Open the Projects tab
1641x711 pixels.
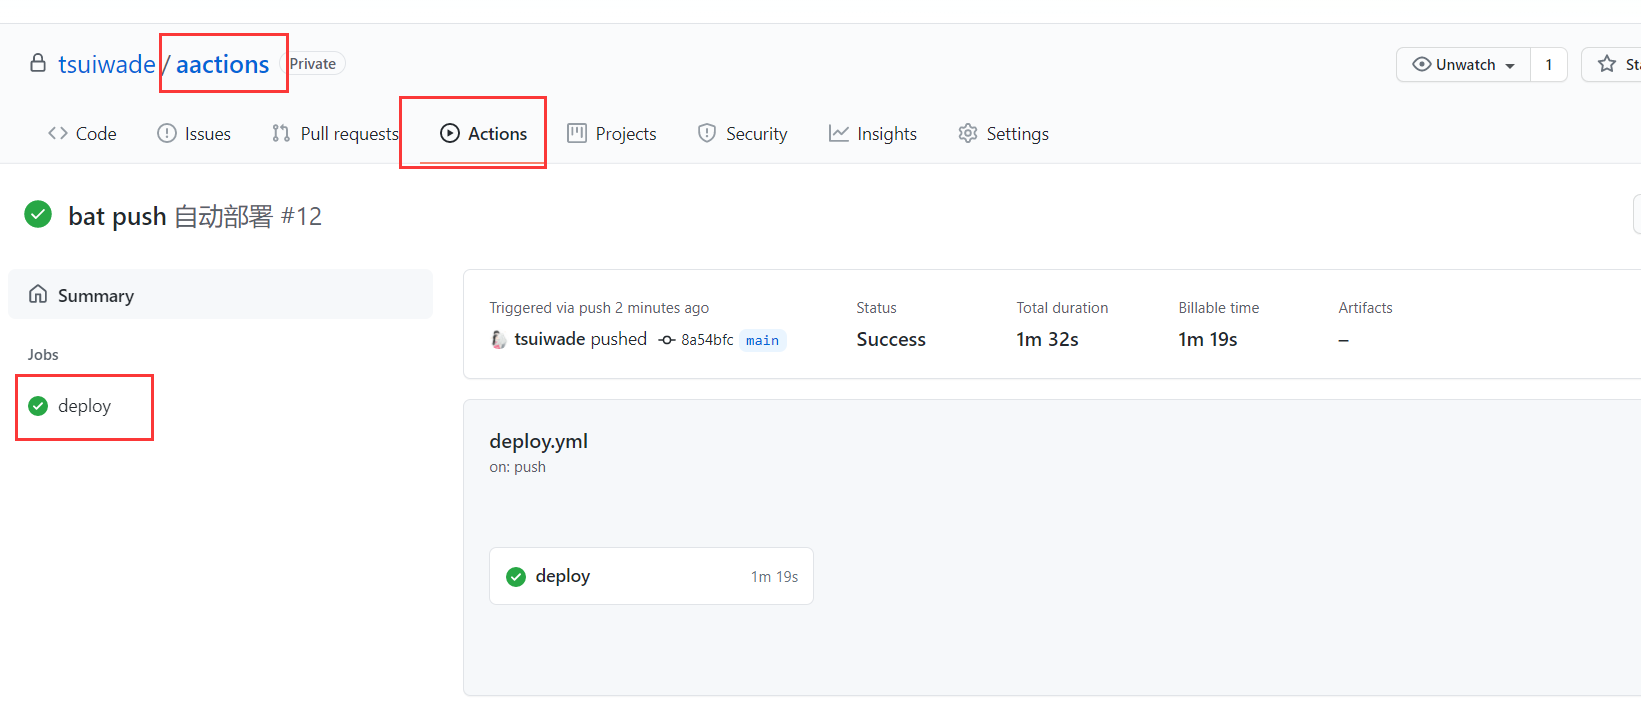(612, 133)
